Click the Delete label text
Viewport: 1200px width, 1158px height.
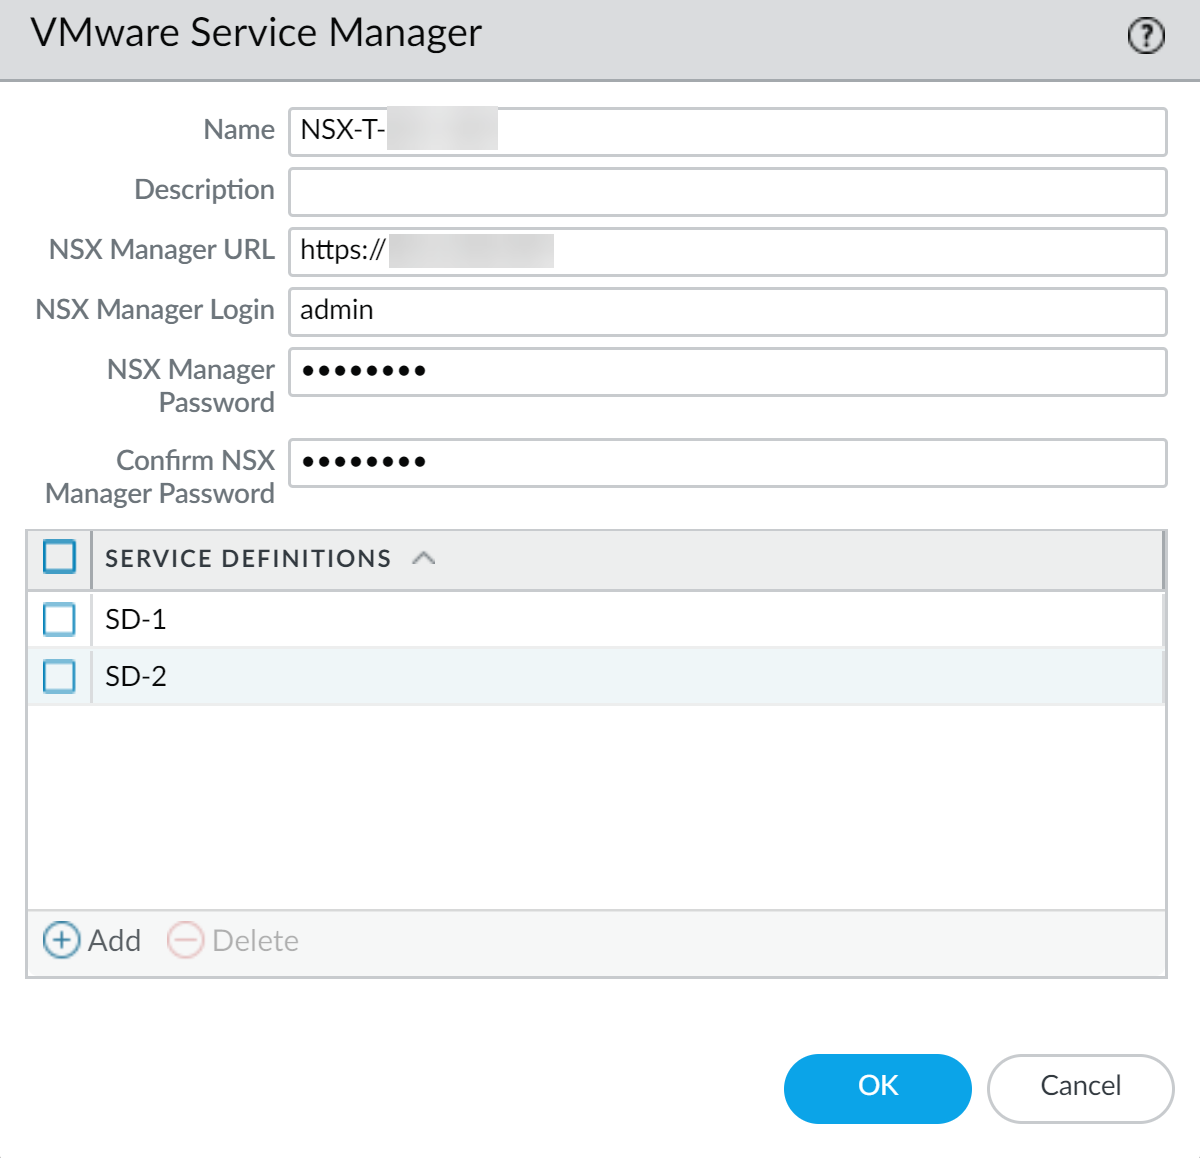pos(256,941)
